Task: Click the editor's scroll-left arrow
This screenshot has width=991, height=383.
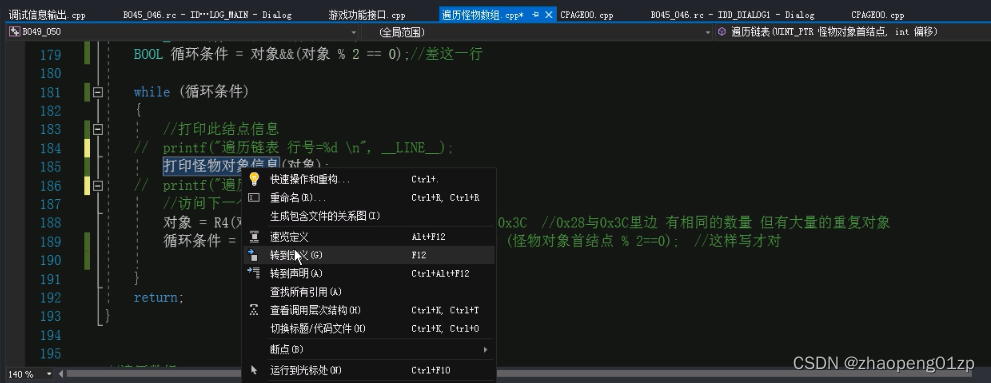Action: pyautogui.click(x=61, y=374)
